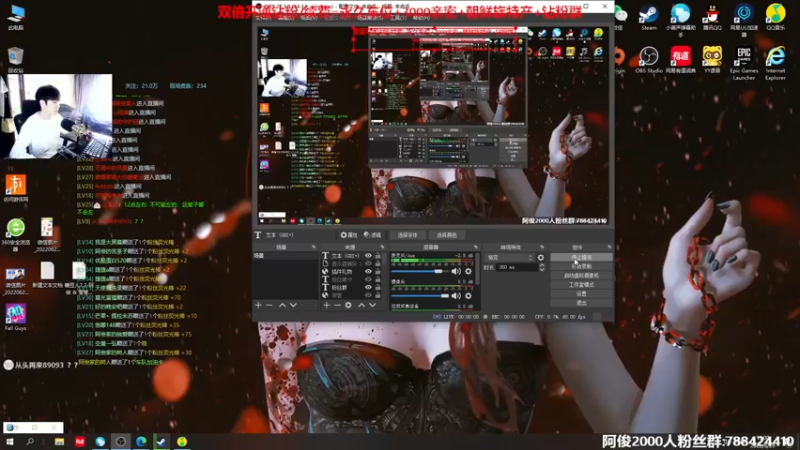Show the hidden display capture source

[x=368, y=264]
